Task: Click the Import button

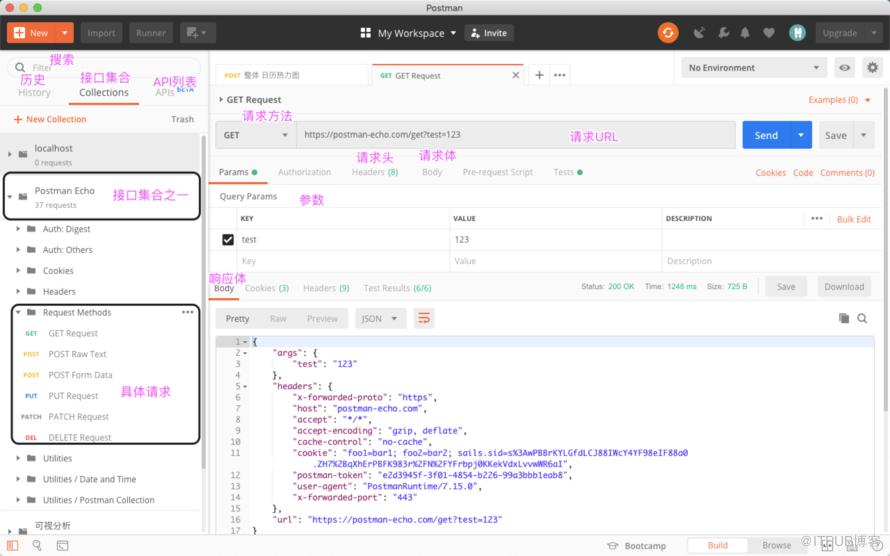Action: click(x=101, y=33)
